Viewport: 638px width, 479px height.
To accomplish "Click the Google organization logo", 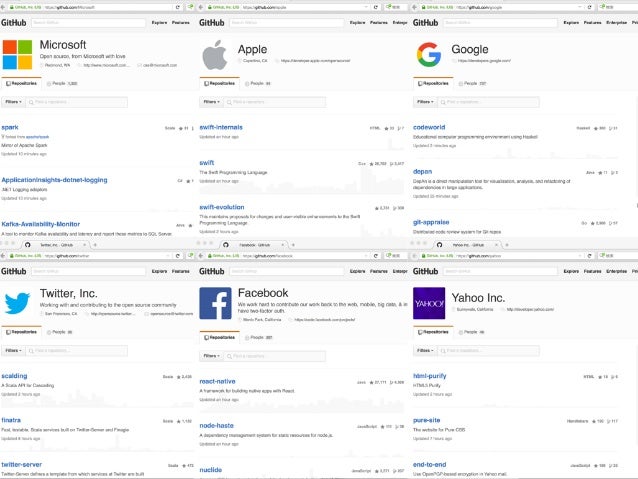I will point(429,55).
